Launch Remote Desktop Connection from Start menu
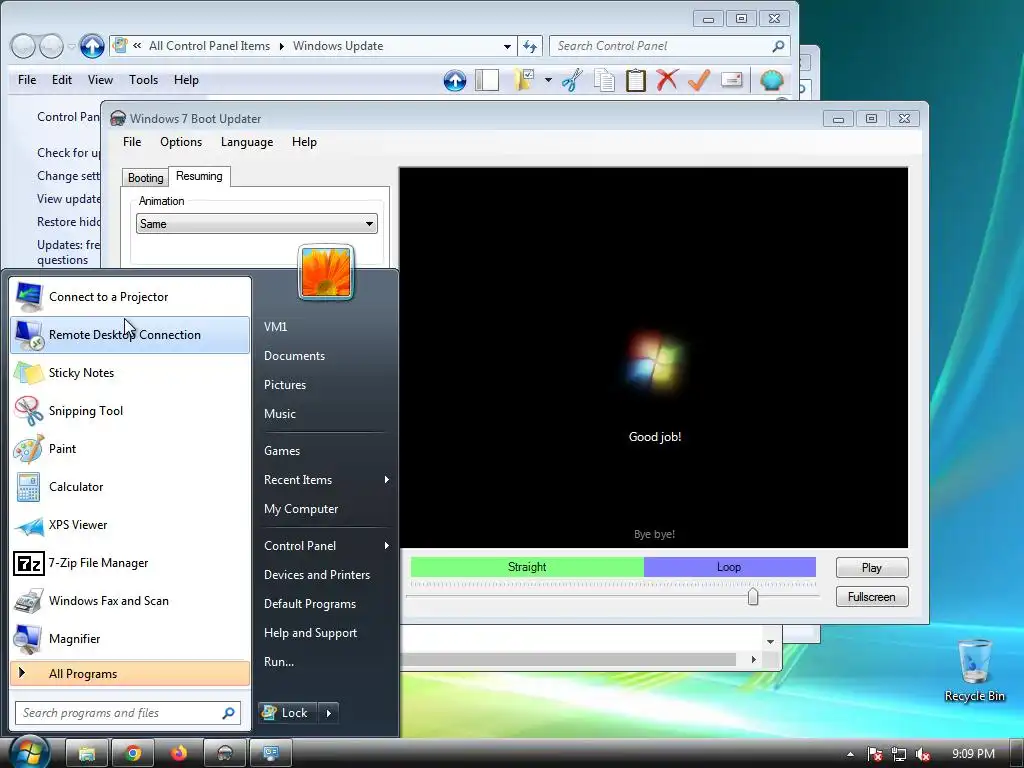1024x768 pixels. 130,335
